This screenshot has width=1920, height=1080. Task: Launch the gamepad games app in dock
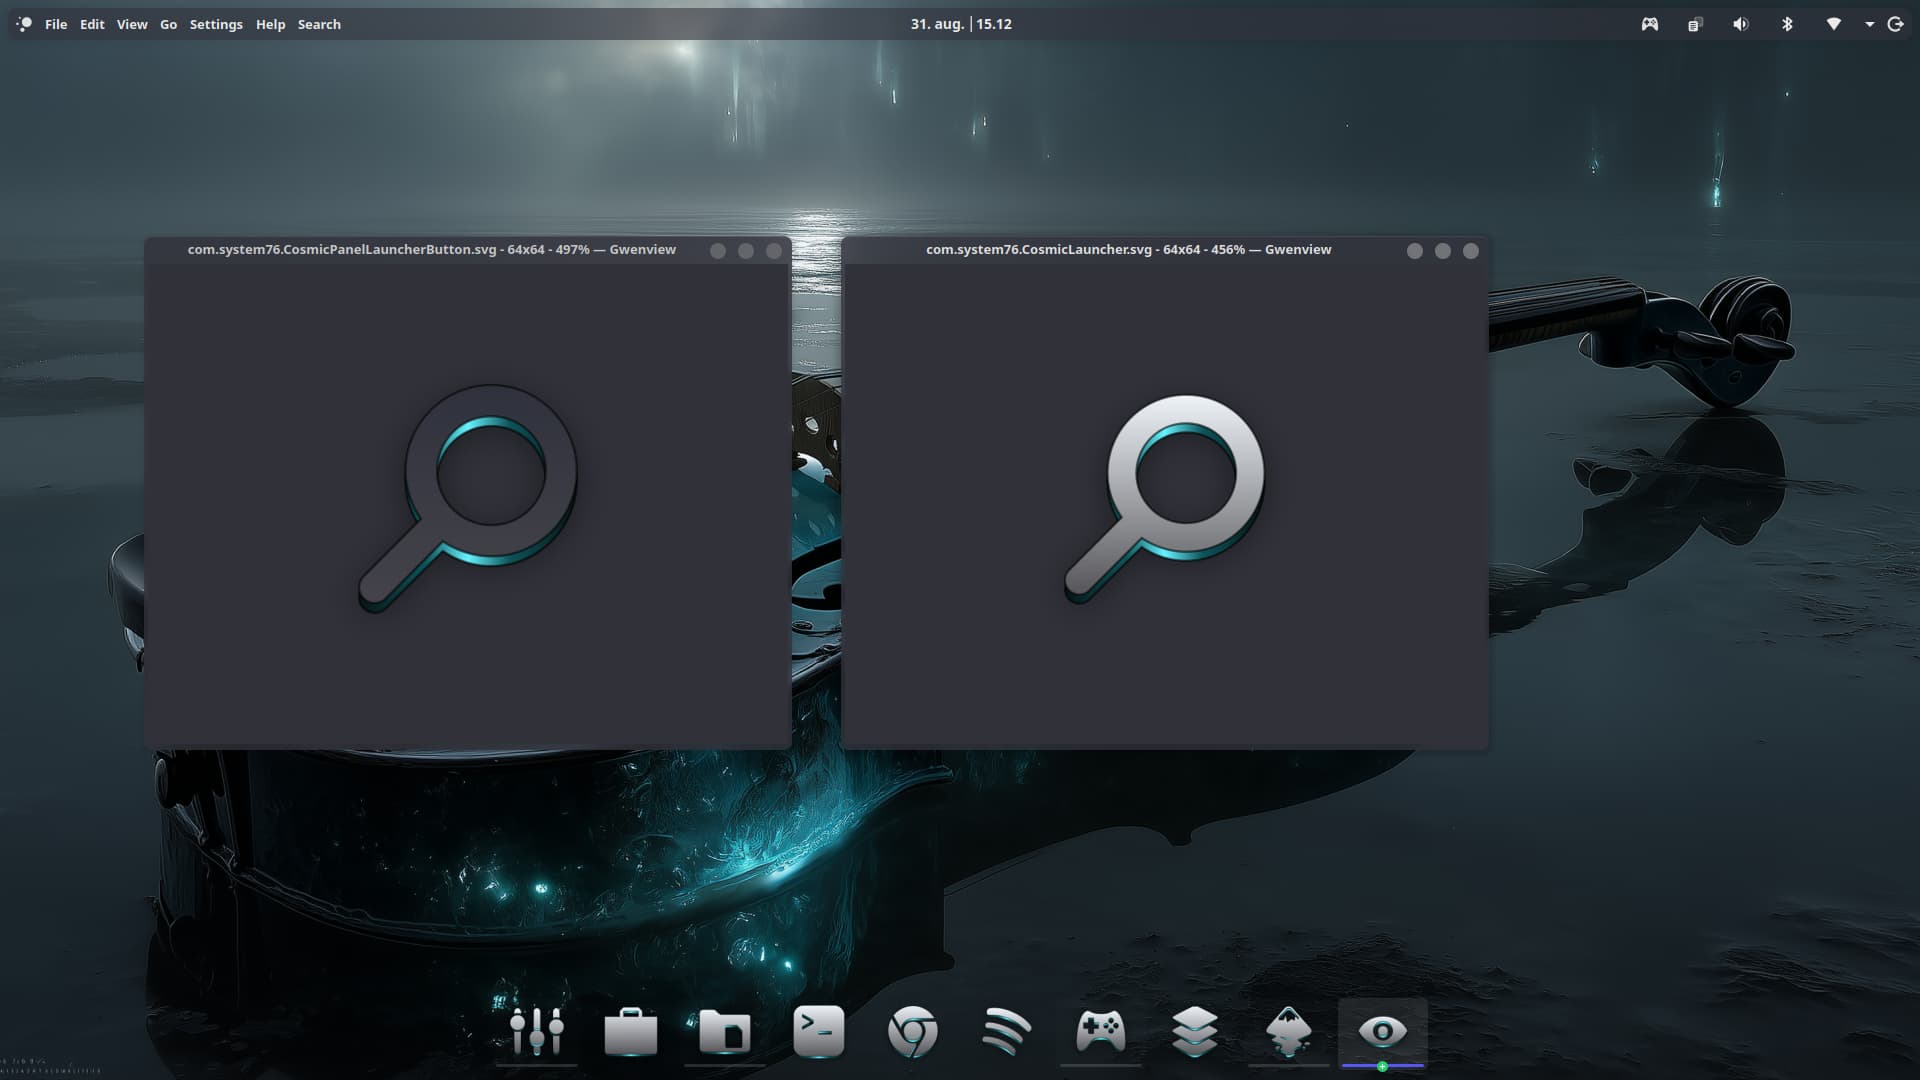coord(1100,1031)
